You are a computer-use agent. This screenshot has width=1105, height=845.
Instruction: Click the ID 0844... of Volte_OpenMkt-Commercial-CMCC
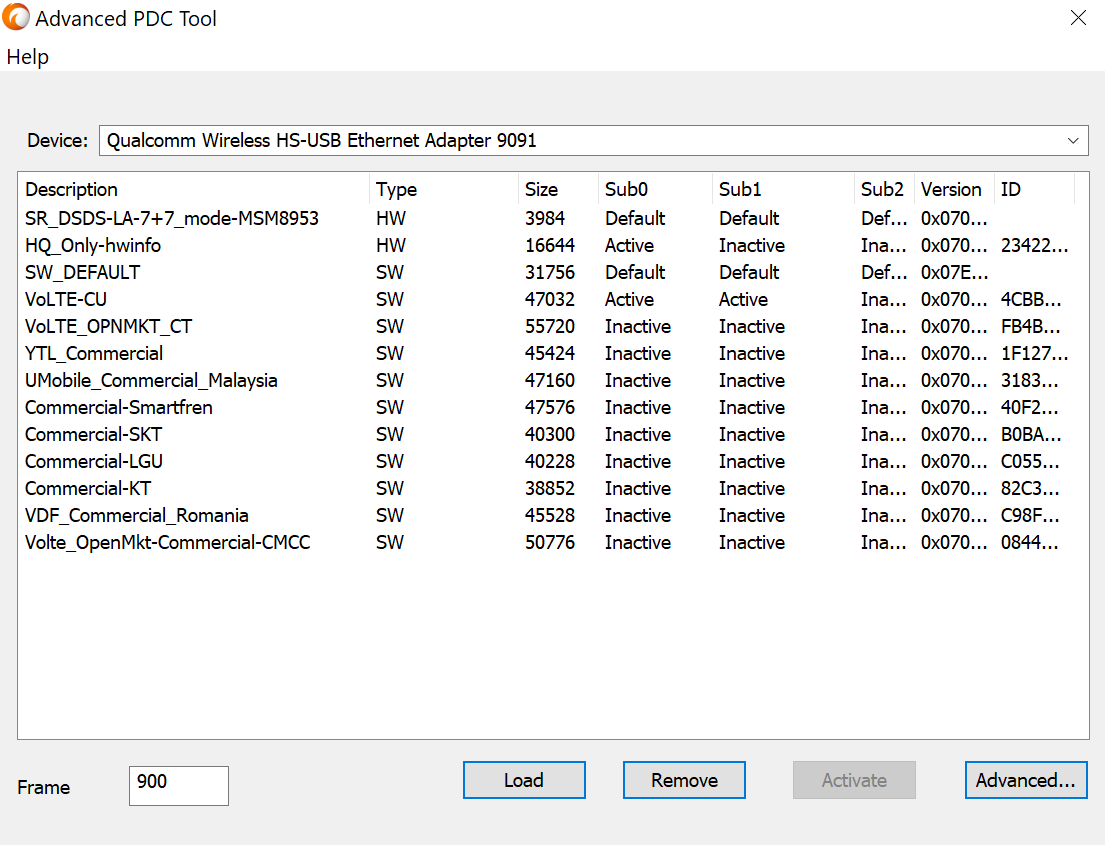(1030, 543)
